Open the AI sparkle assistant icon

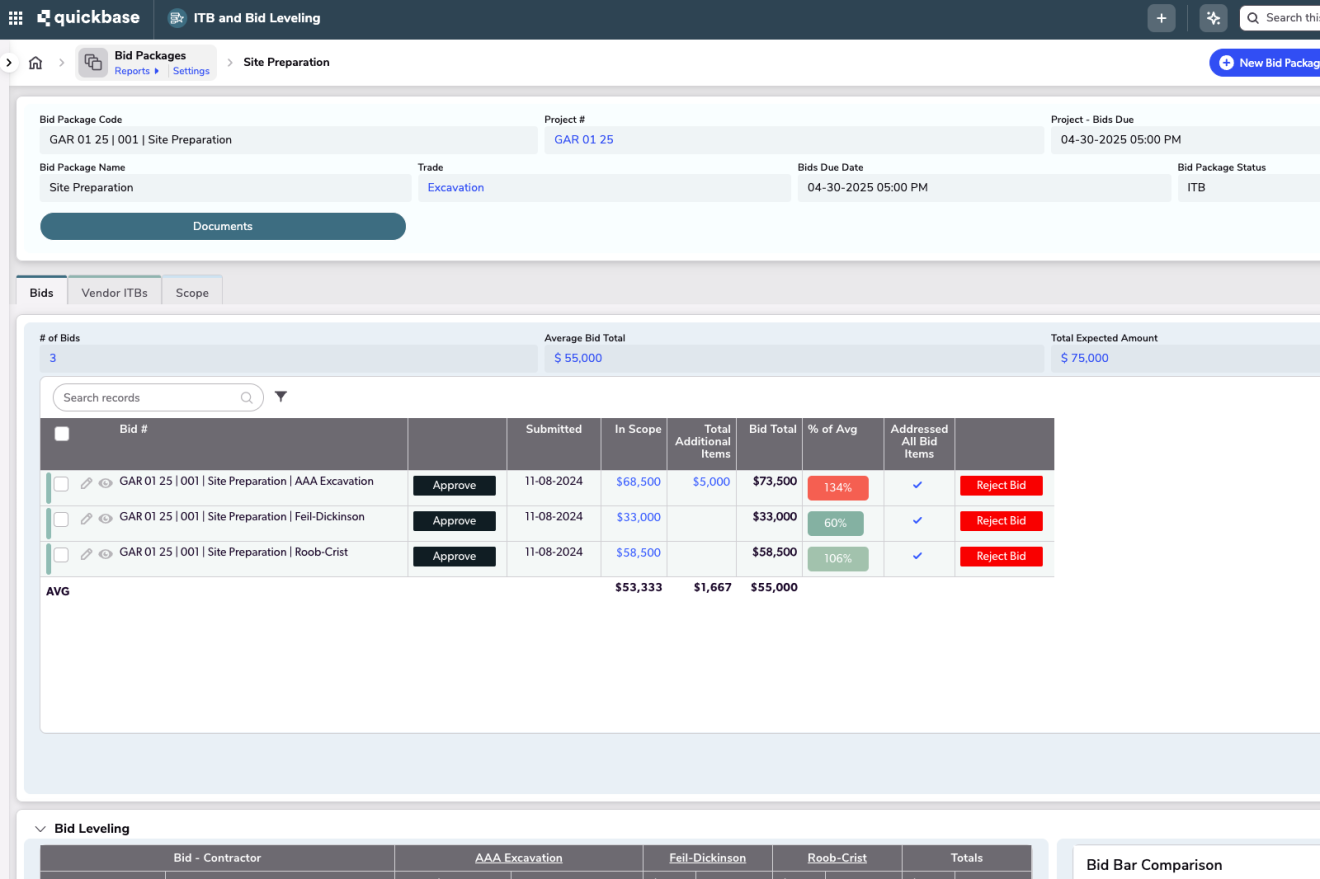click(1213, 18)
